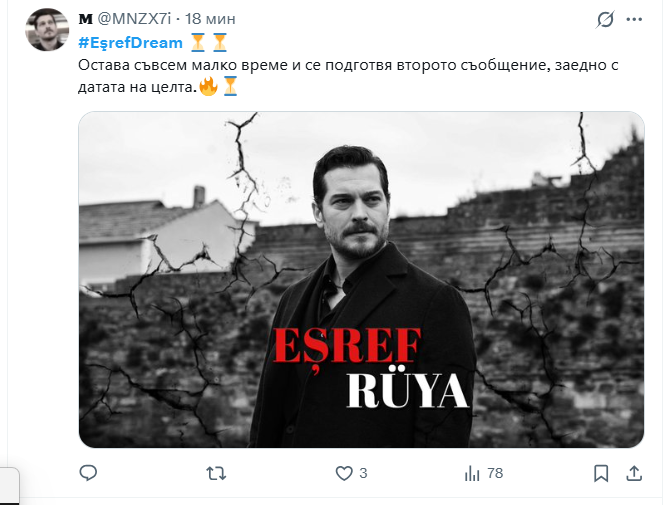Click the reply speech bubble icon

[88, 473]
